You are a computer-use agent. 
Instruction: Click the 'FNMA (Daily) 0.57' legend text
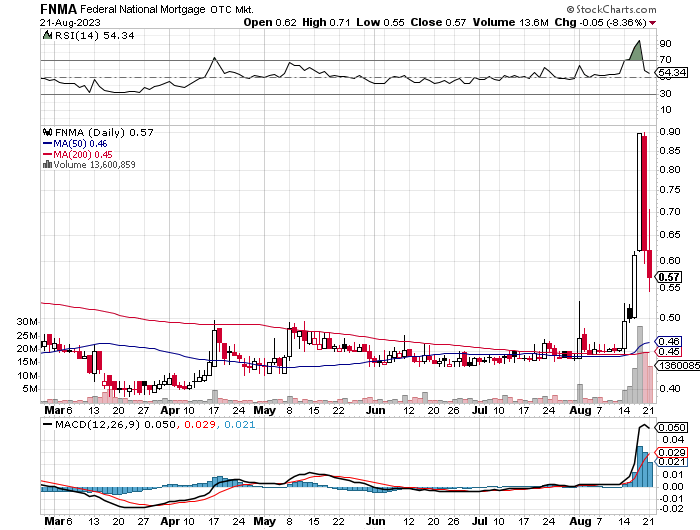[104, 133]
